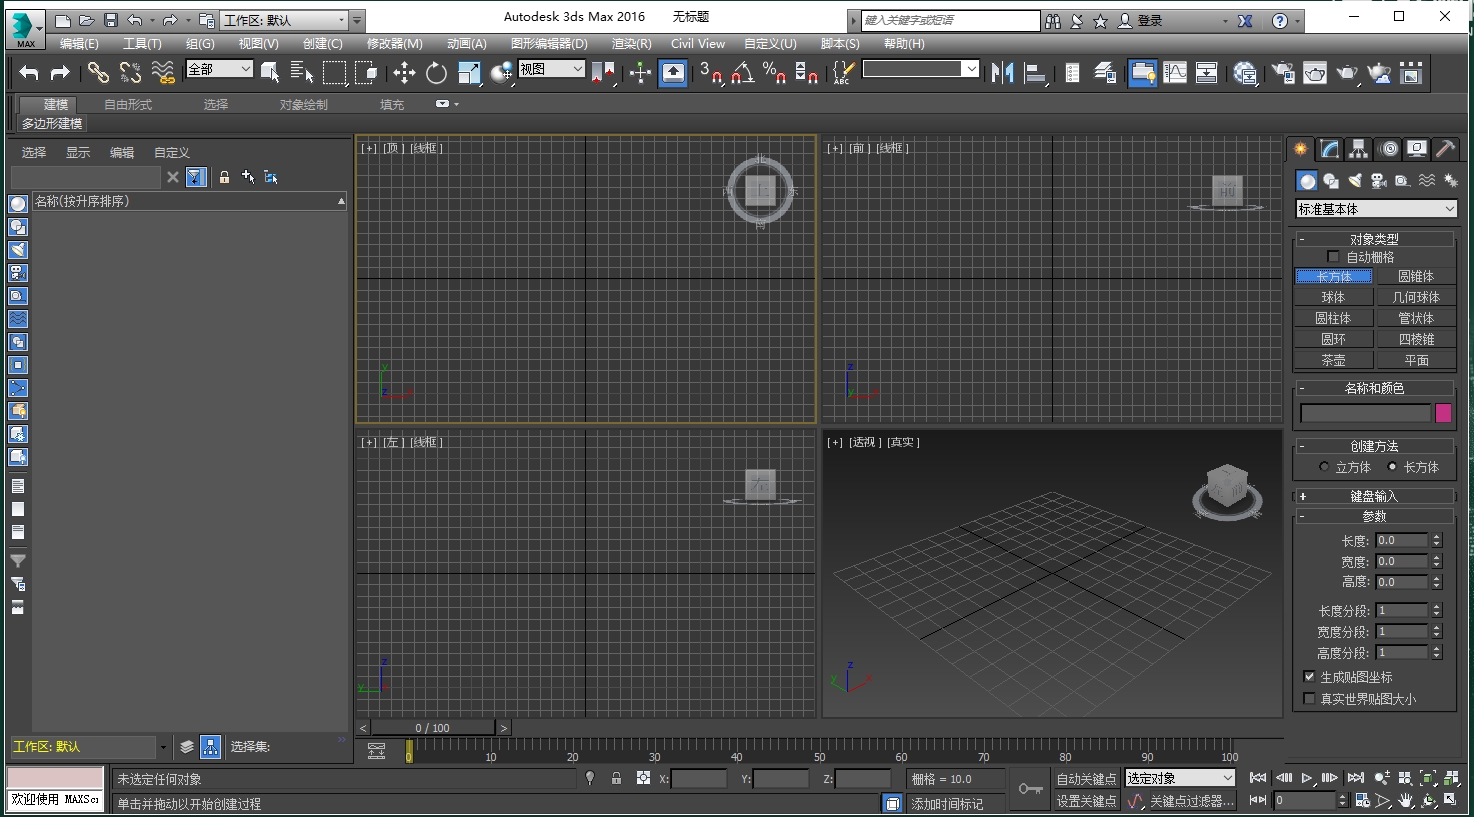Open the Curve Editor from toolbar
Image resolution: width=1474 pixels, height=817 pixels.
(x=1175, y=72)
